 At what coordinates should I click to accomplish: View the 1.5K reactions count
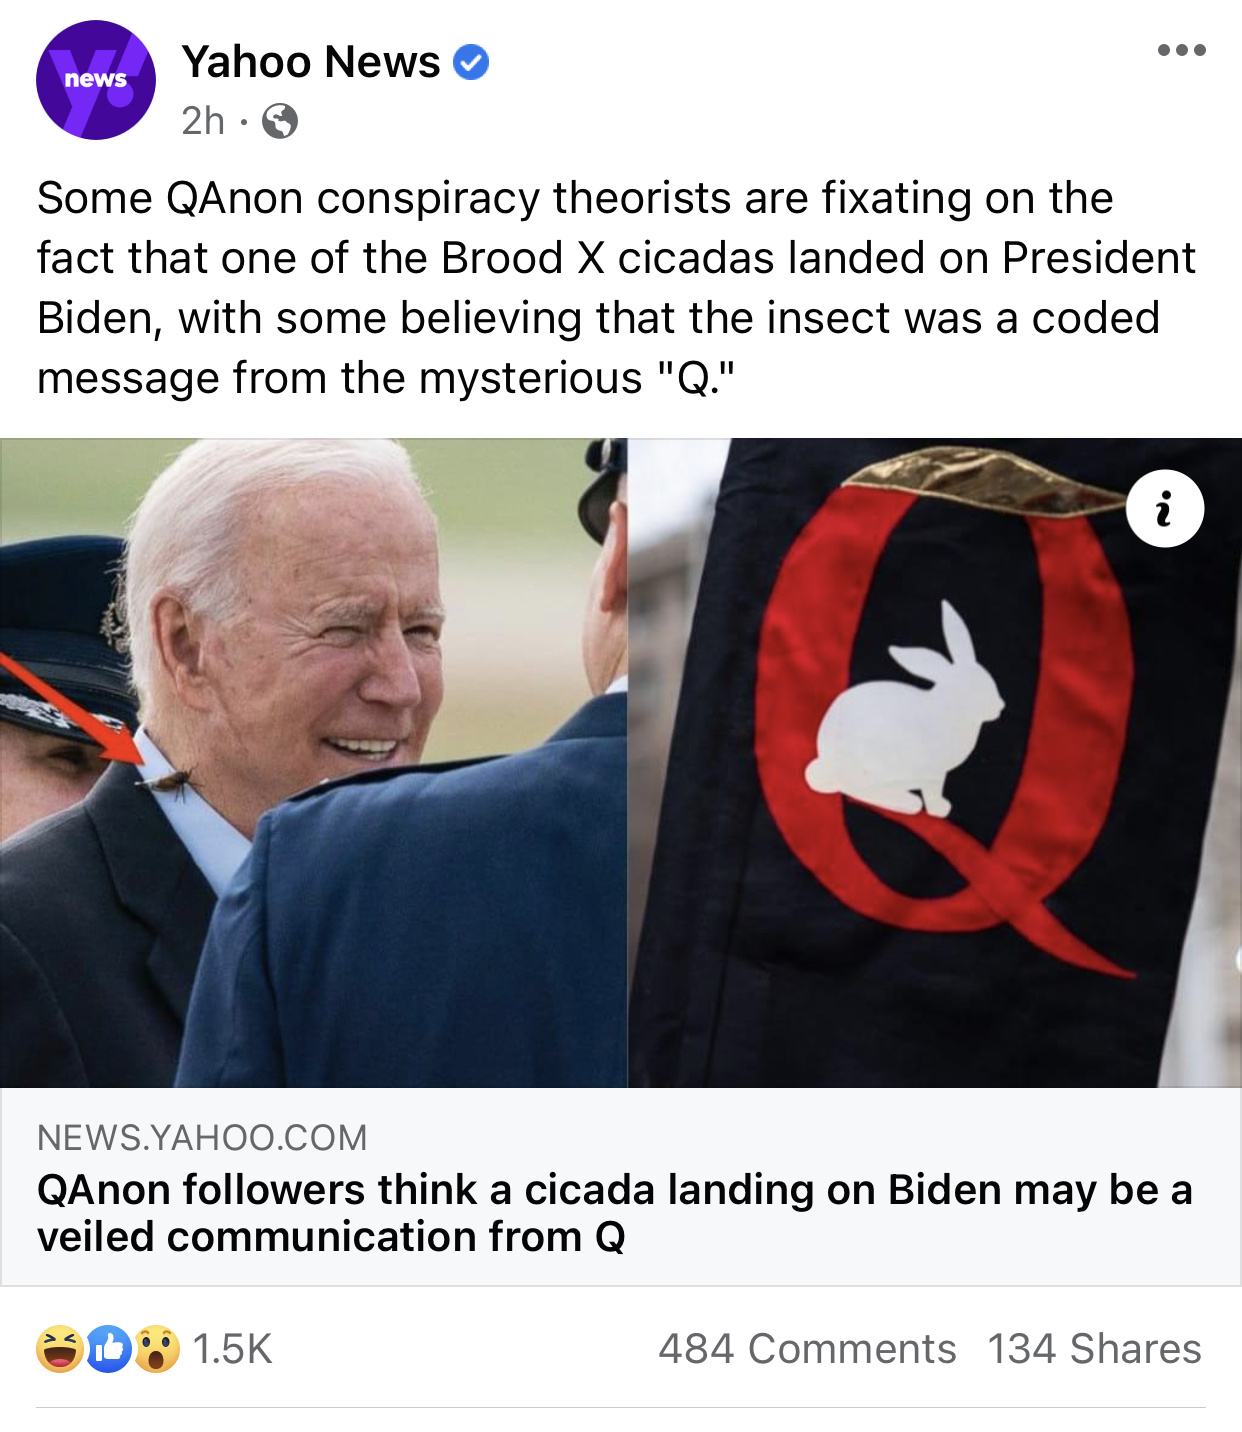coord(232,1348)
